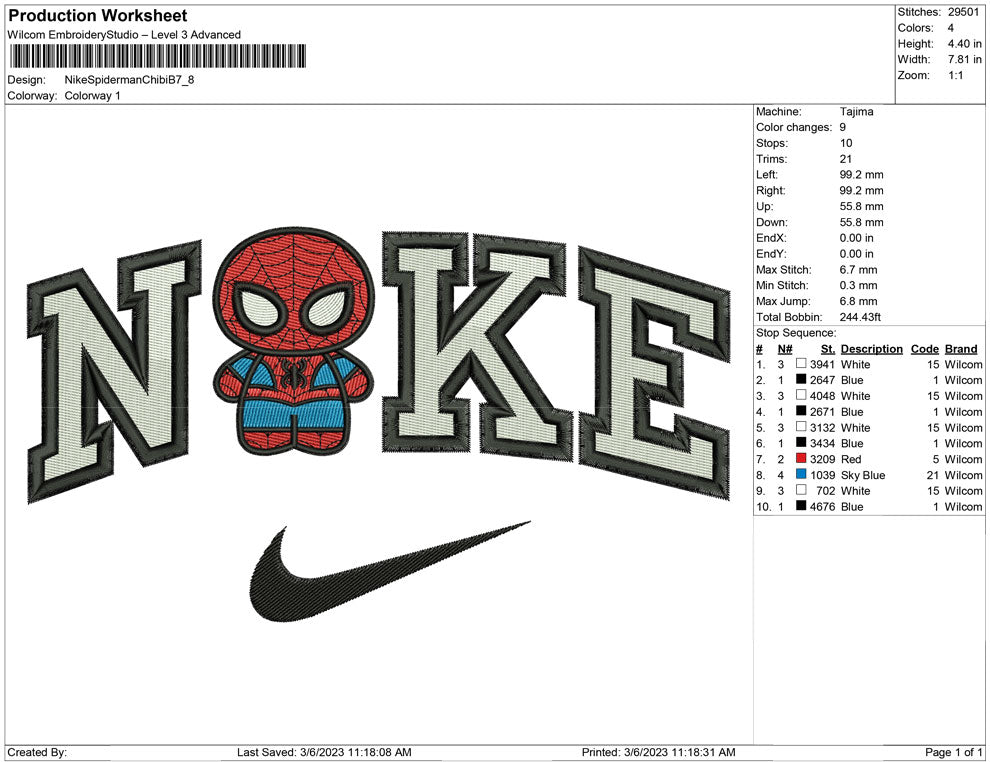Click the 'Stop Sequence:' heading
Viewport: 990px width, 762px height.
tap(796, 333)
